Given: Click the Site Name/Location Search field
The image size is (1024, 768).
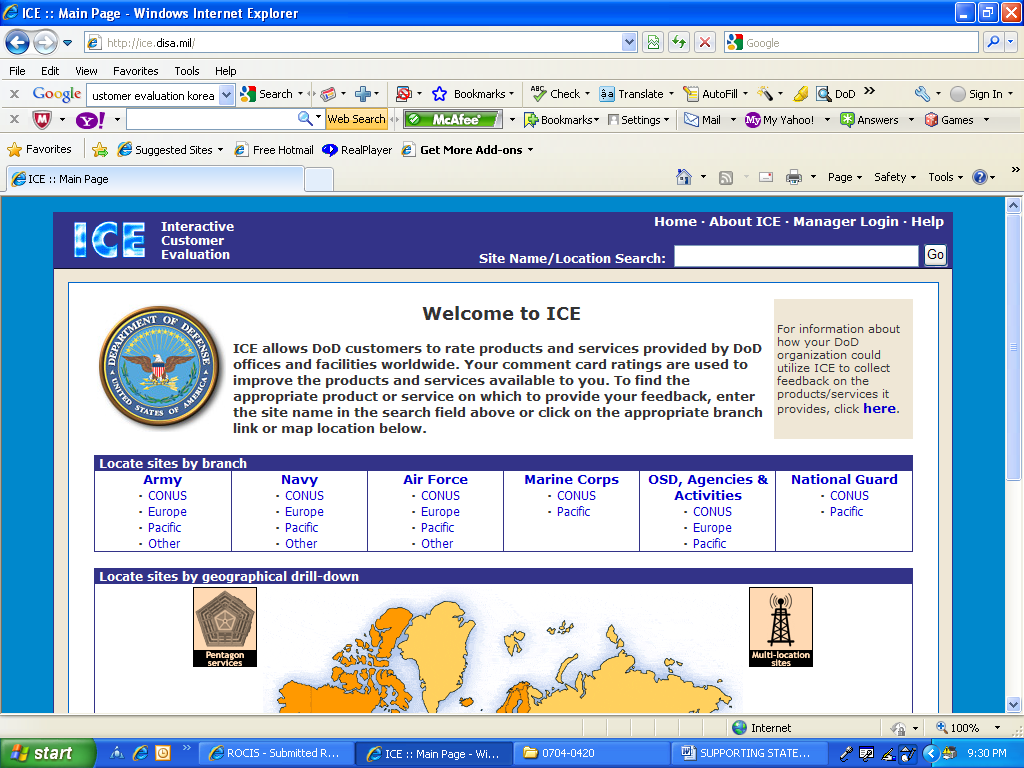Looking at the screenshot, I should (795, 257).
